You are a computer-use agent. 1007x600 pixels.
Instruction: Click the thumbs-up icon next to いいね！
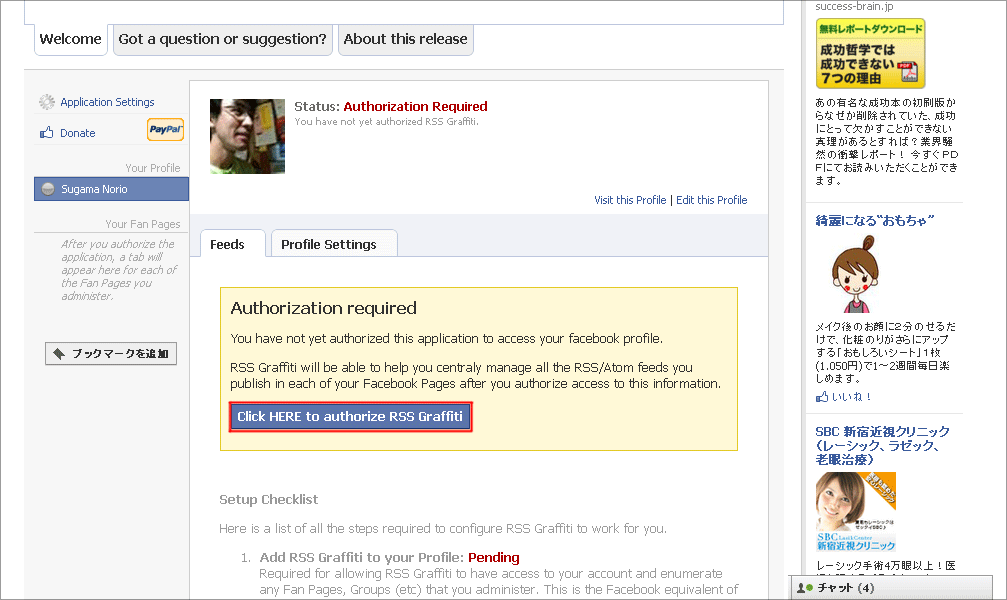(x=821, y=397)
